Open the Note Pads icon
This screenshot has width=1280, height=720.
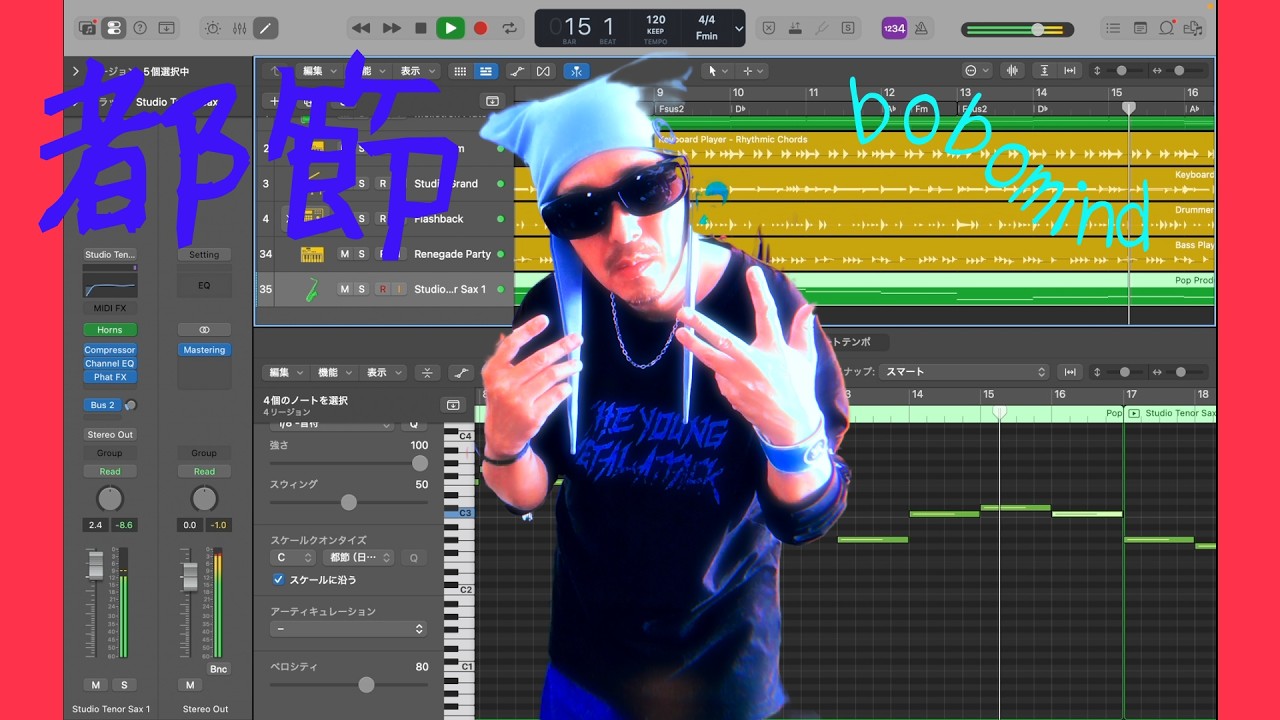(1140, 28)
